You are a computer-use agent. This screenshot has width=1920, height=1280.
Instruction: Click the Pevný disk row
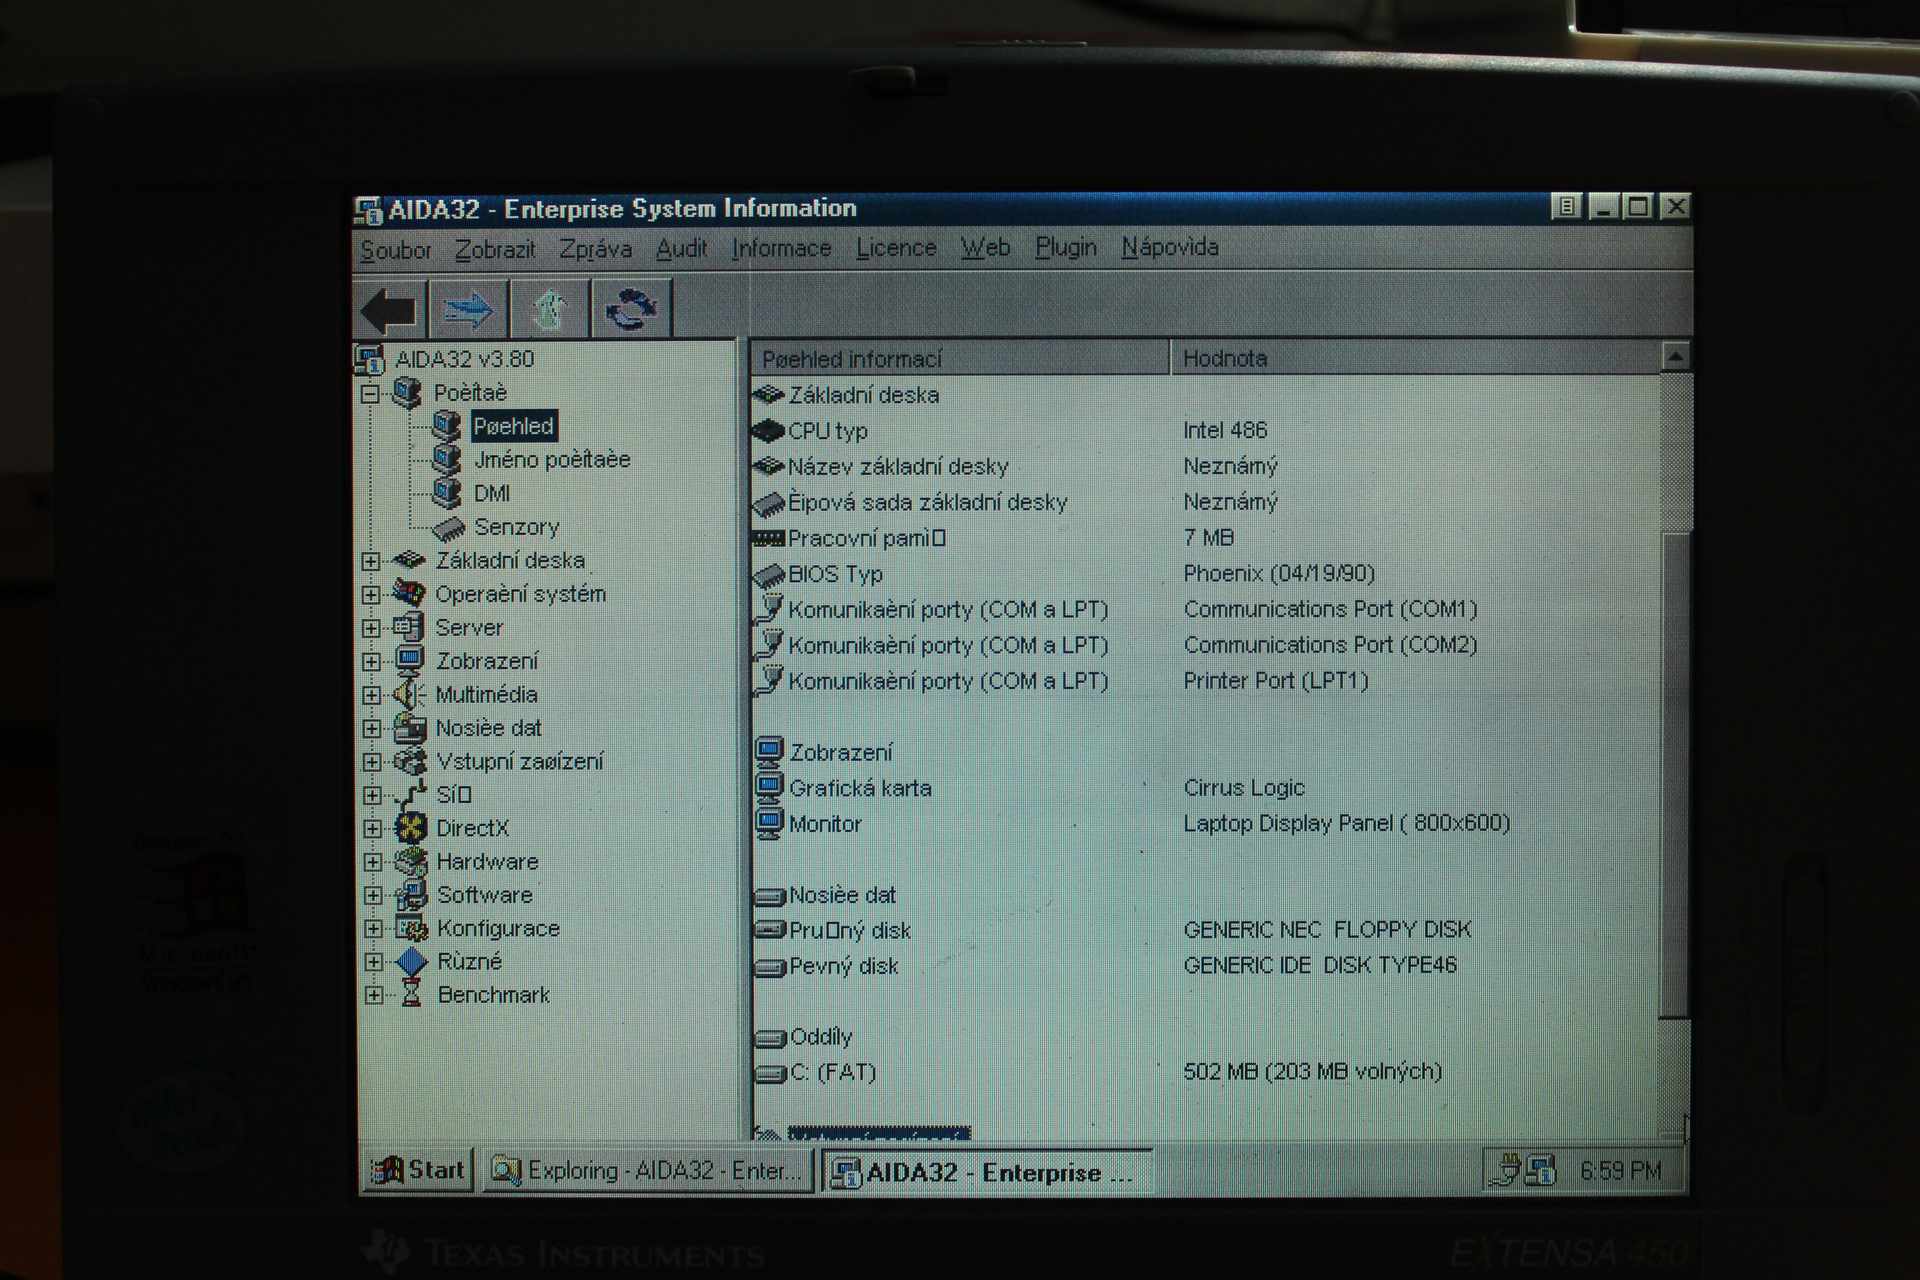[x=1205, y=966]
